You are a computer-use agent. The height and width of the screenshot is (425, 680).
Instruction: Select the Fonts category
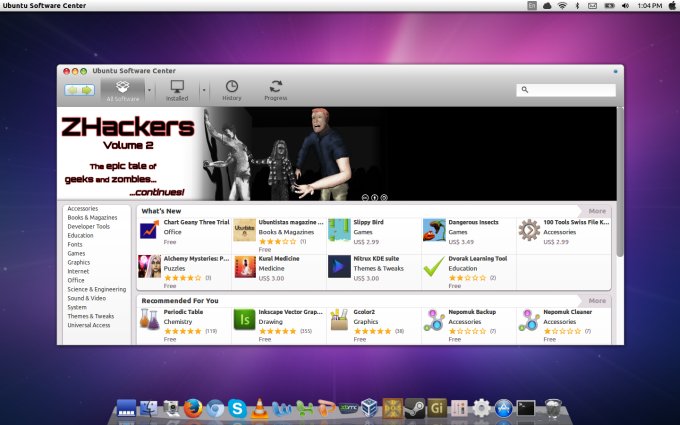75,245
